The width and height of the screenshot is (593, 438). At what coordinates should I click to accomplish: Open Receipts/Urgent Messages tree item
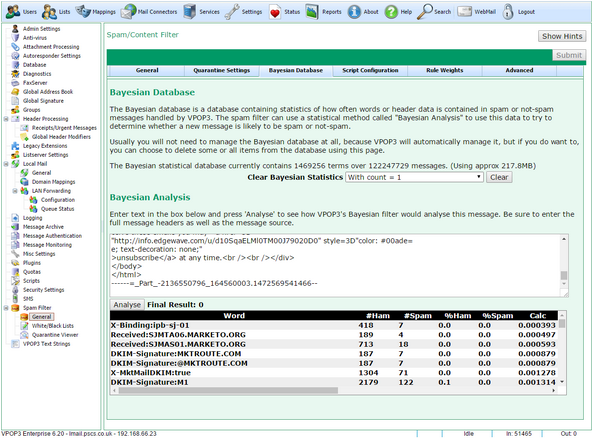(x=64, y=128)
